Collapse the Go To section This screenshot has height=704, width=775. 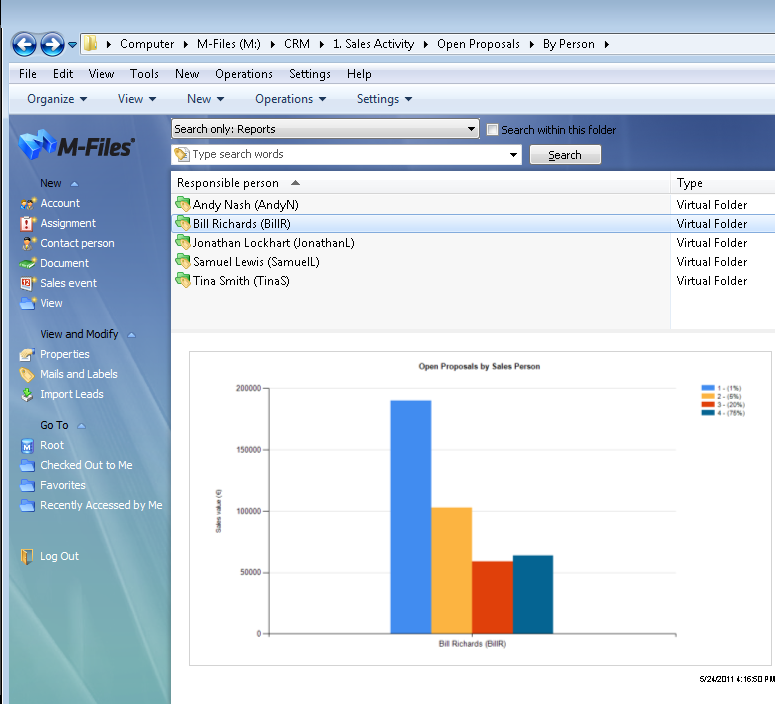pos(82,426)
